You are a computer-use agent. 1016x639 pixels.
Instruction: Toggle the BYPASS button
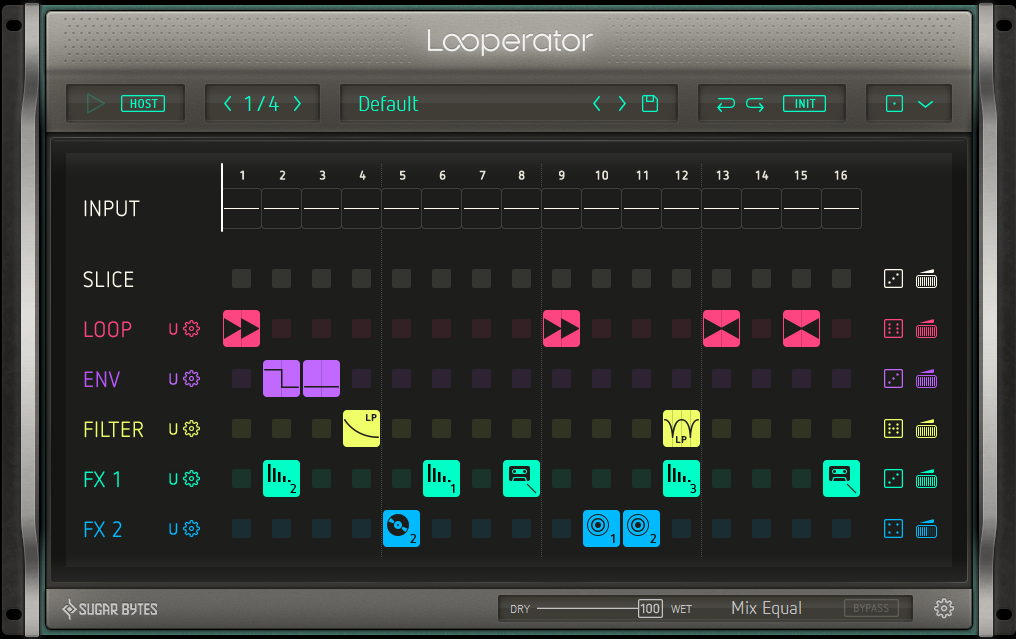[871, 608]
